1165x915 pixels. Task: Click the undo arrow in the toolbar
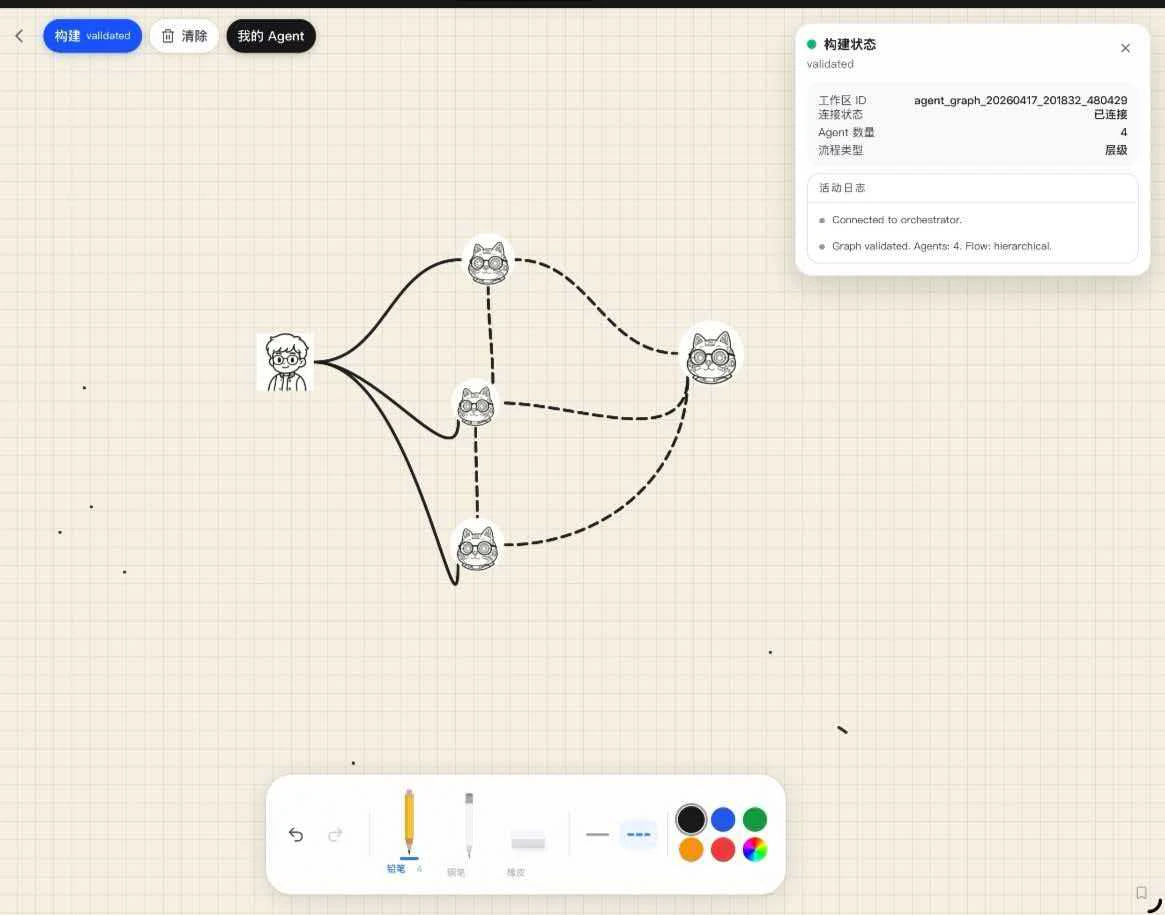coord(295,834)
